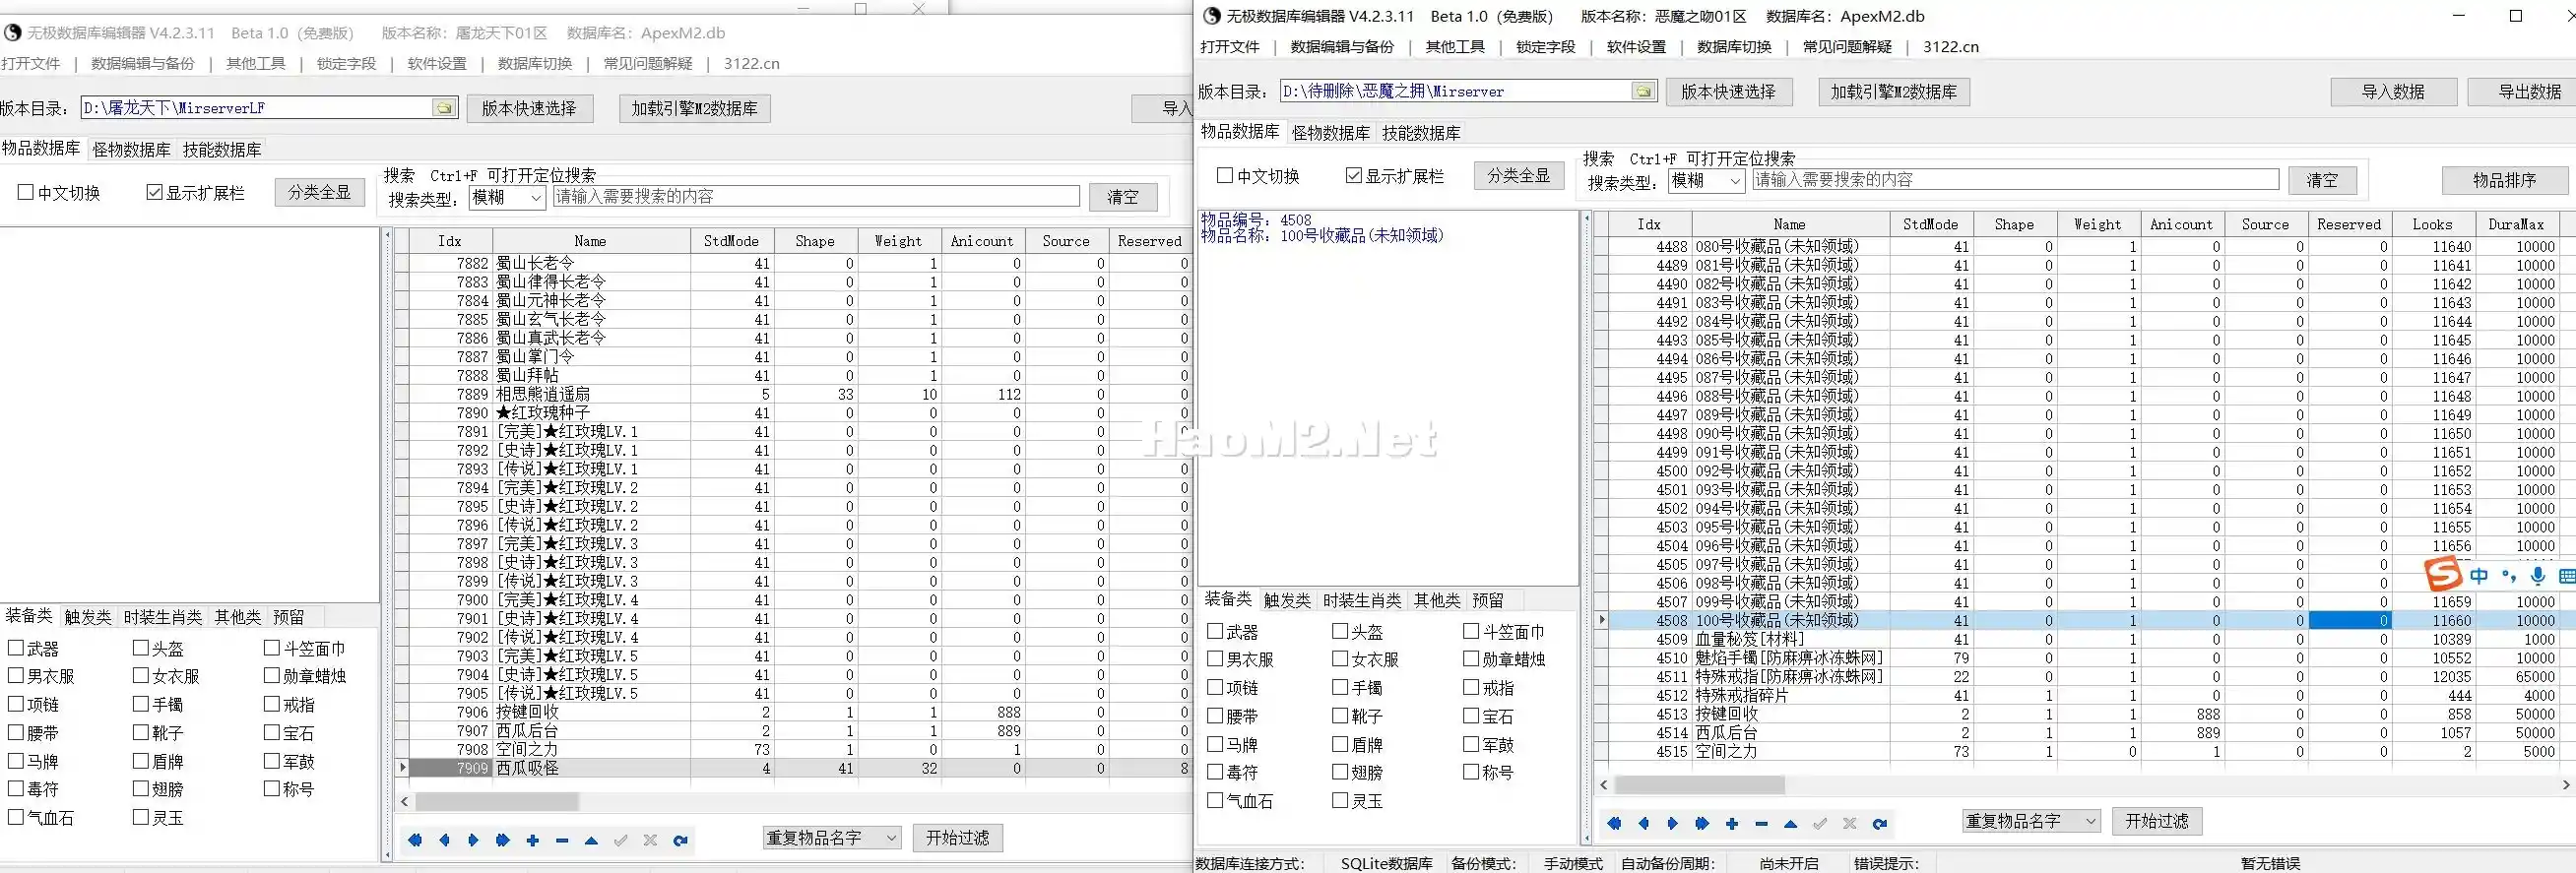This screenshot has height=873, width=2576.
Task: Go to previous record in right window navigator
Action: point(1643,824)
